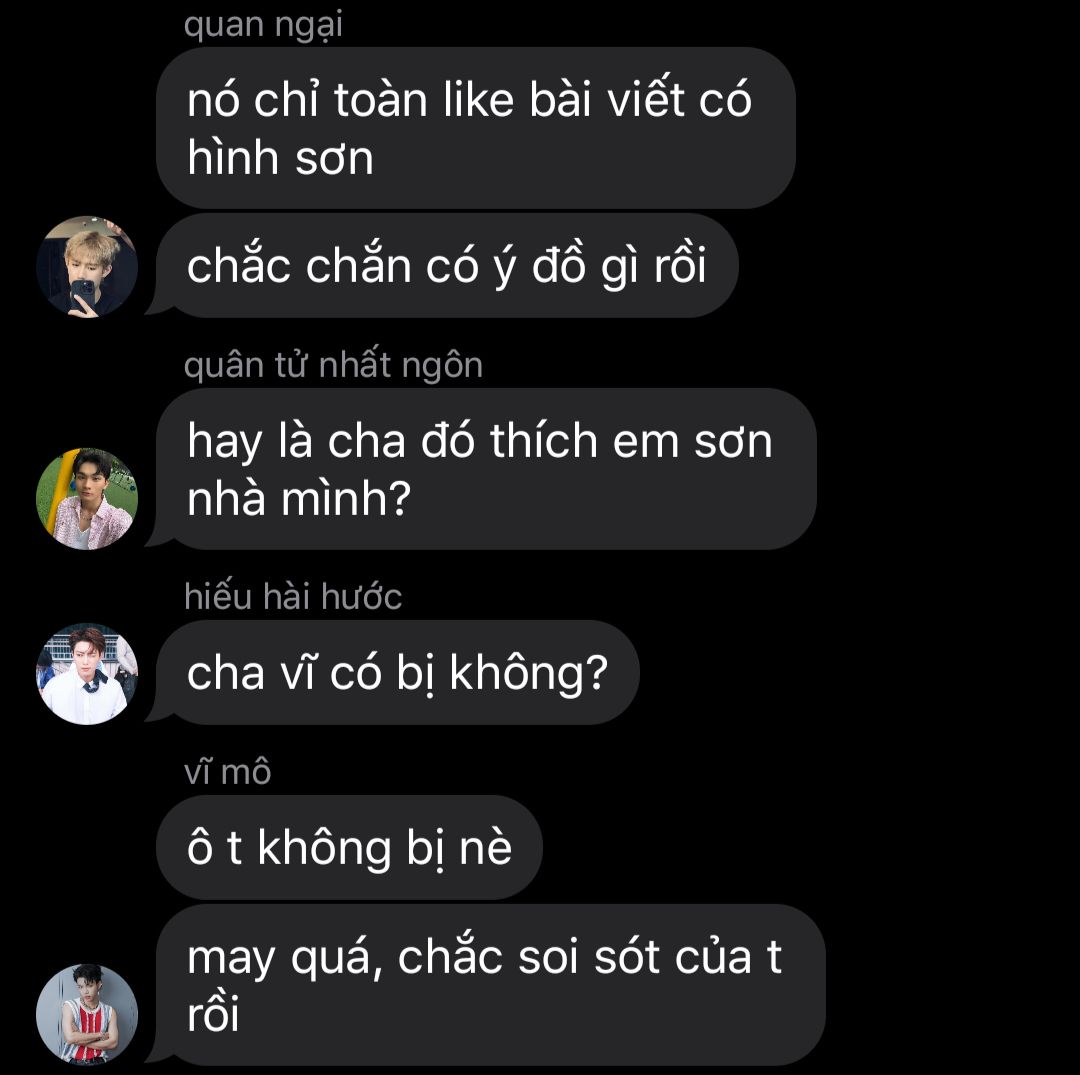
Task: Tap sender name 'quân tử nhất ngôn'
Action: tap(333, 365)
